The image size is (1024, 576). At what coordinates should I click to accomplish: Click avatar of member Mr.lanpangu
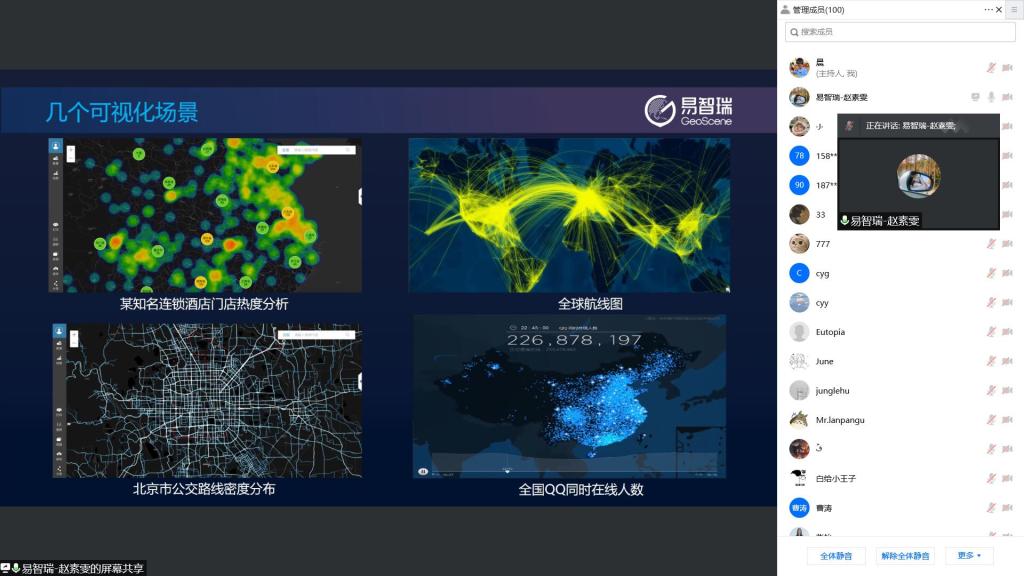tap(799, 420)
